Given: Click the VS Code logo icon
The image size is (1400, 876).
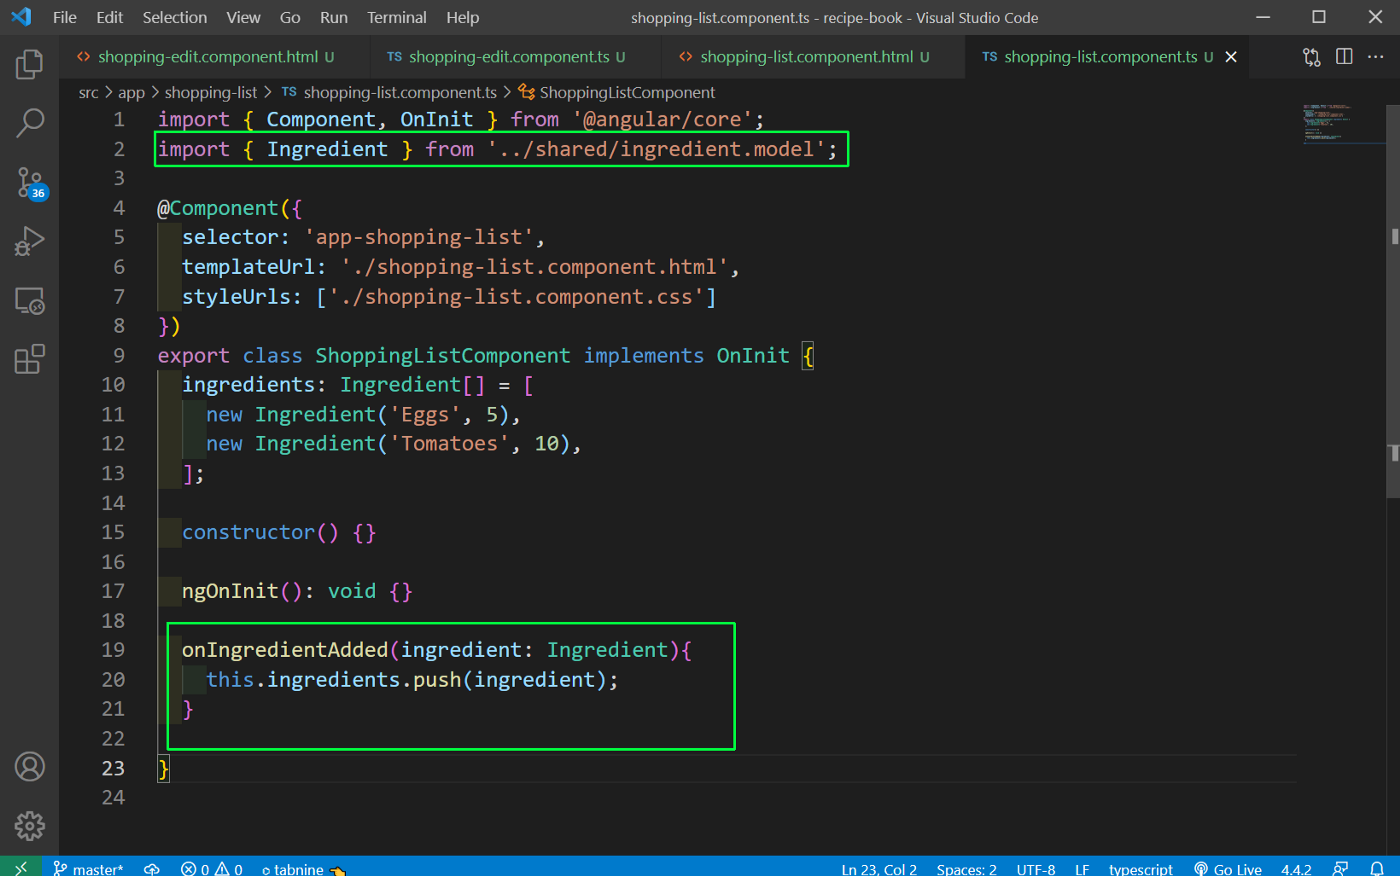Looking at the screenshot, I should 21,17.
